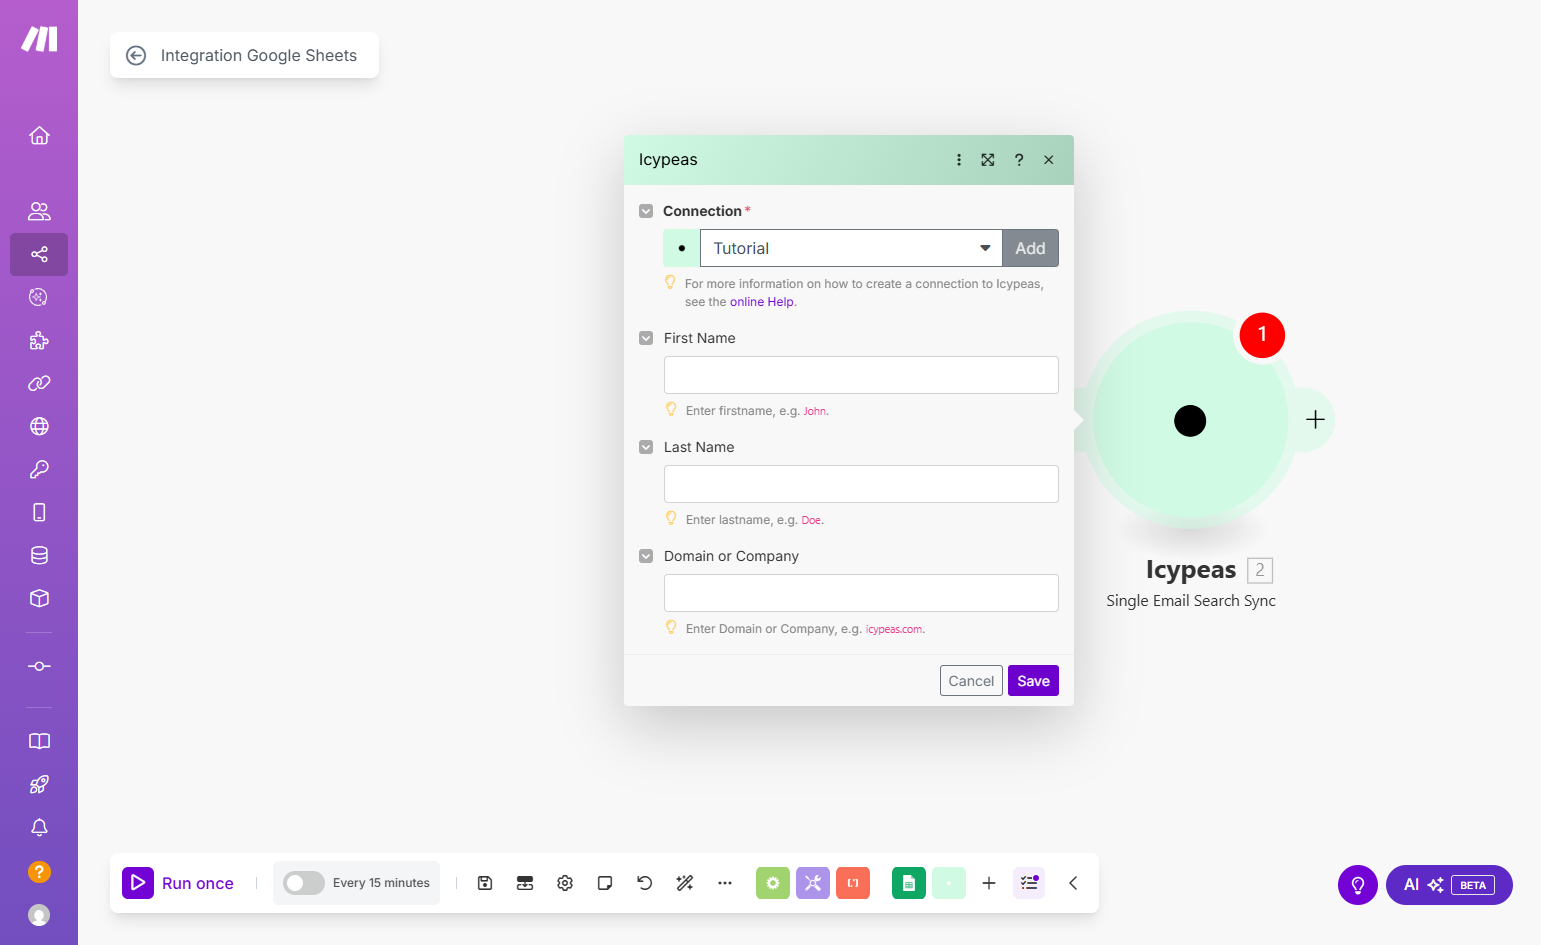Open the Resource hub book icon
The image size is (1541, 945).
(39, 741)
